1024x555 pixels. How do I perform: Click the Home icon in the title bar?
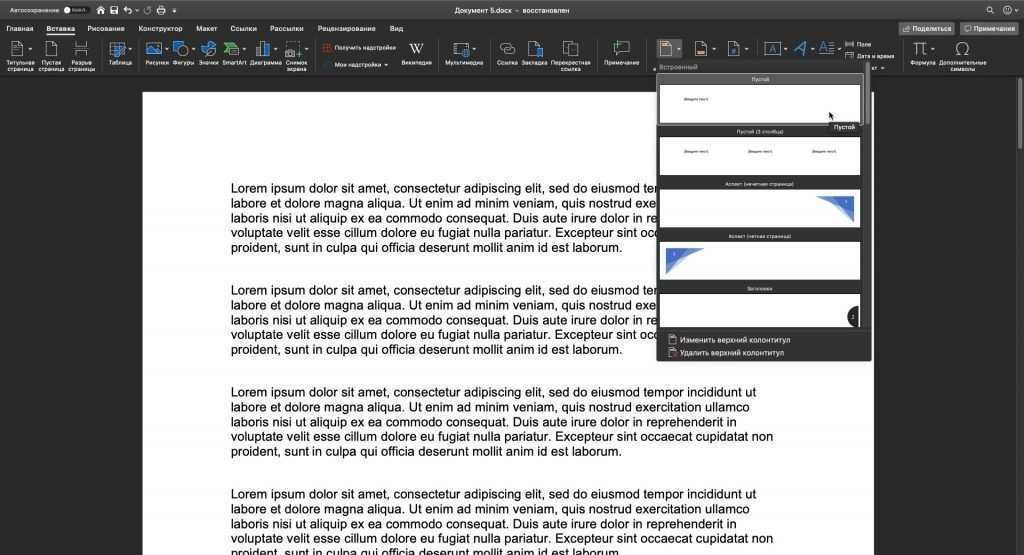[x=101, y=10]
